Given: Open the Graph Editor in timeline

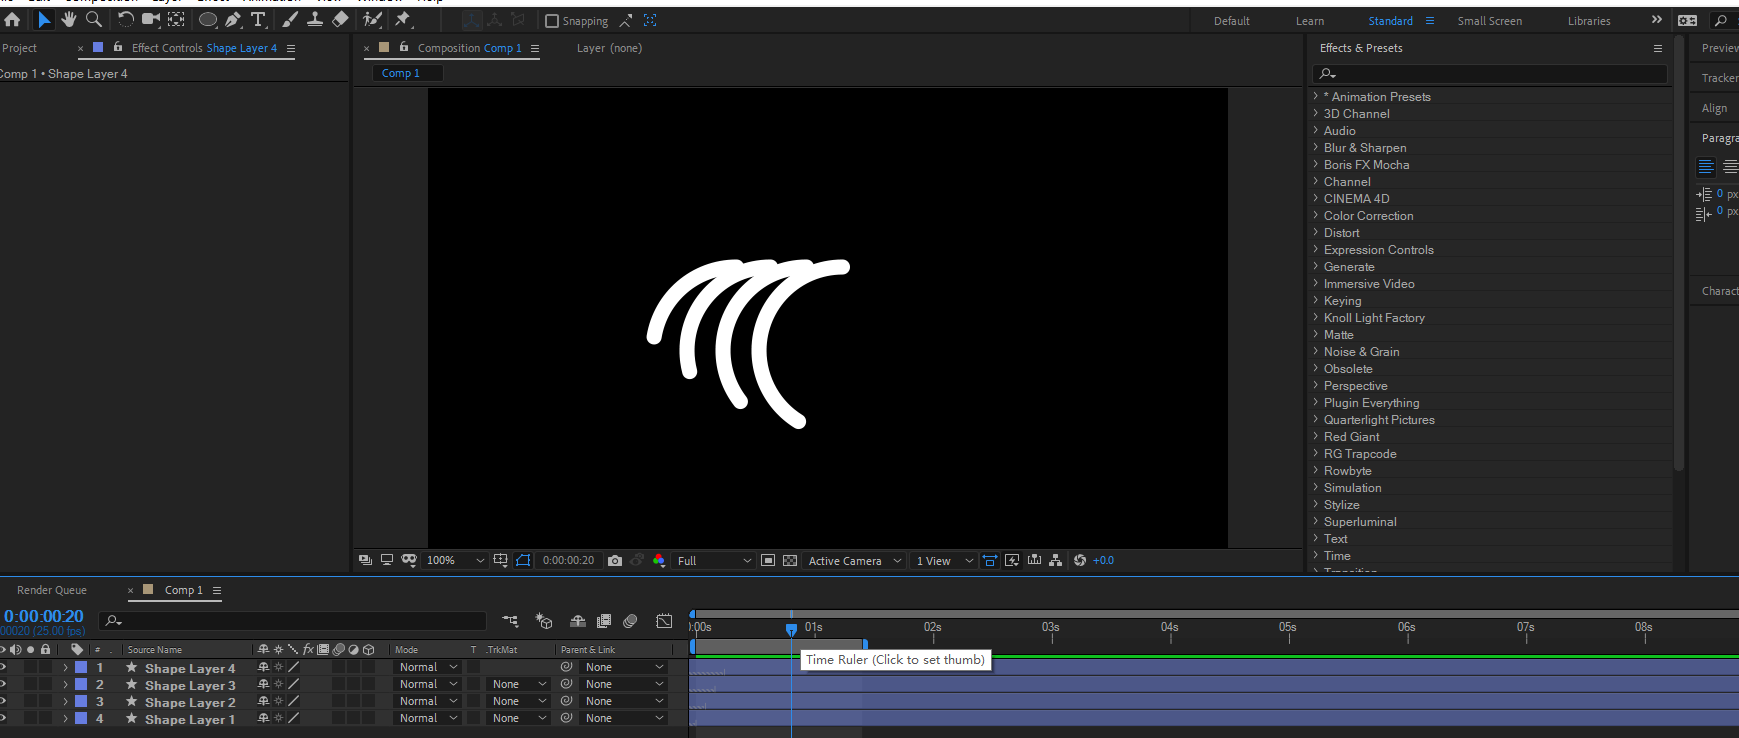Looking at the screenshot, I should (664, 621).
